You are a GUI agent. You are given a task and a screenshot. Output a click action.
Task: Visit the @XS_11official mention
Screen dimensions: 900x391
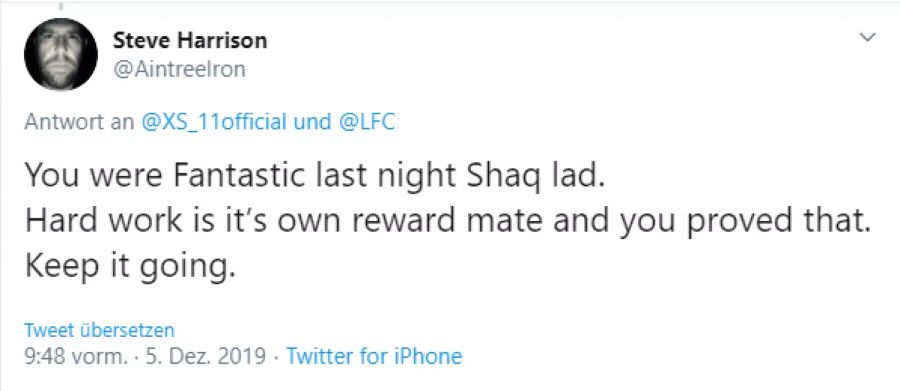(x=213, y=122)
